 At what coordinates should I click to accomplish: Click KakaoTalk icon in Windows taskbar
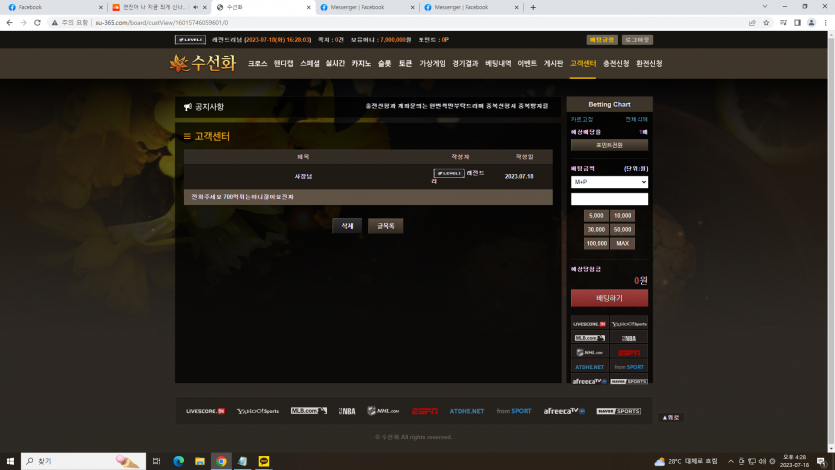pyautogui.click(x=264, y=461)
